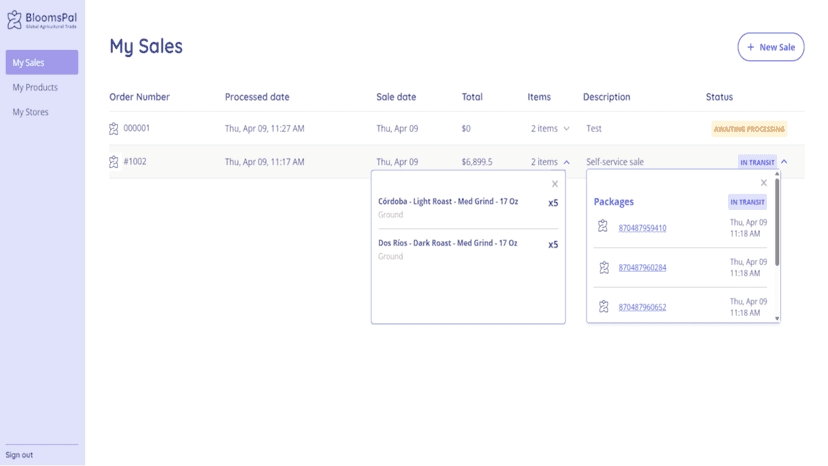Close the items popup
Image resolution: width=828 pixels, height=466 pixels.
point(554,184)
